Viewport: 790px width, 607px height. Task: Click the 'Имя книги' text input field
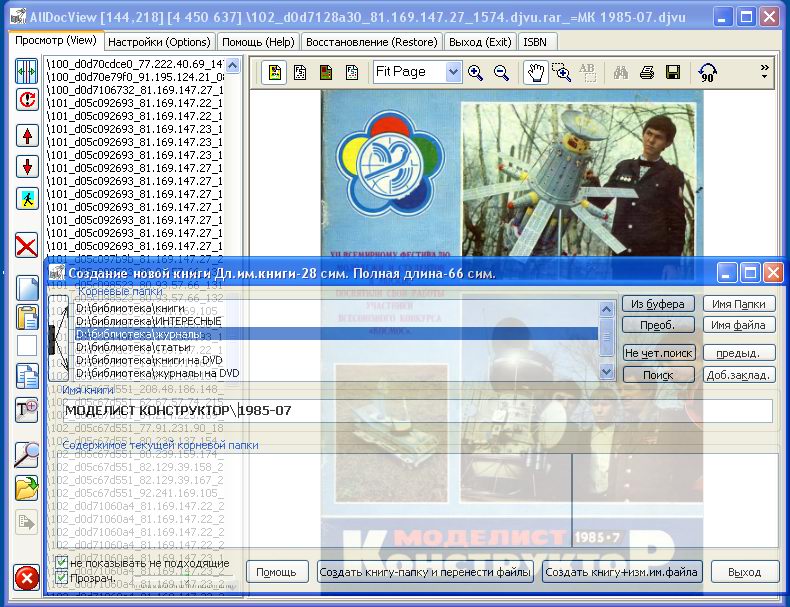coord(416,411)
